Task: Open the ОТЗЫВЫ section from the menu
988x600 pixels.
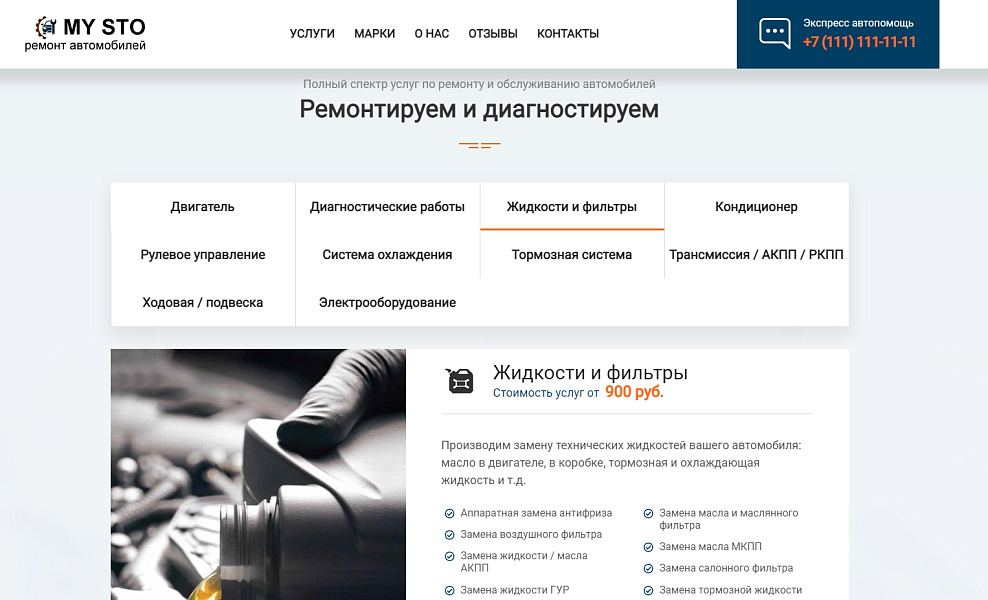Action: [x=491, y=33]
